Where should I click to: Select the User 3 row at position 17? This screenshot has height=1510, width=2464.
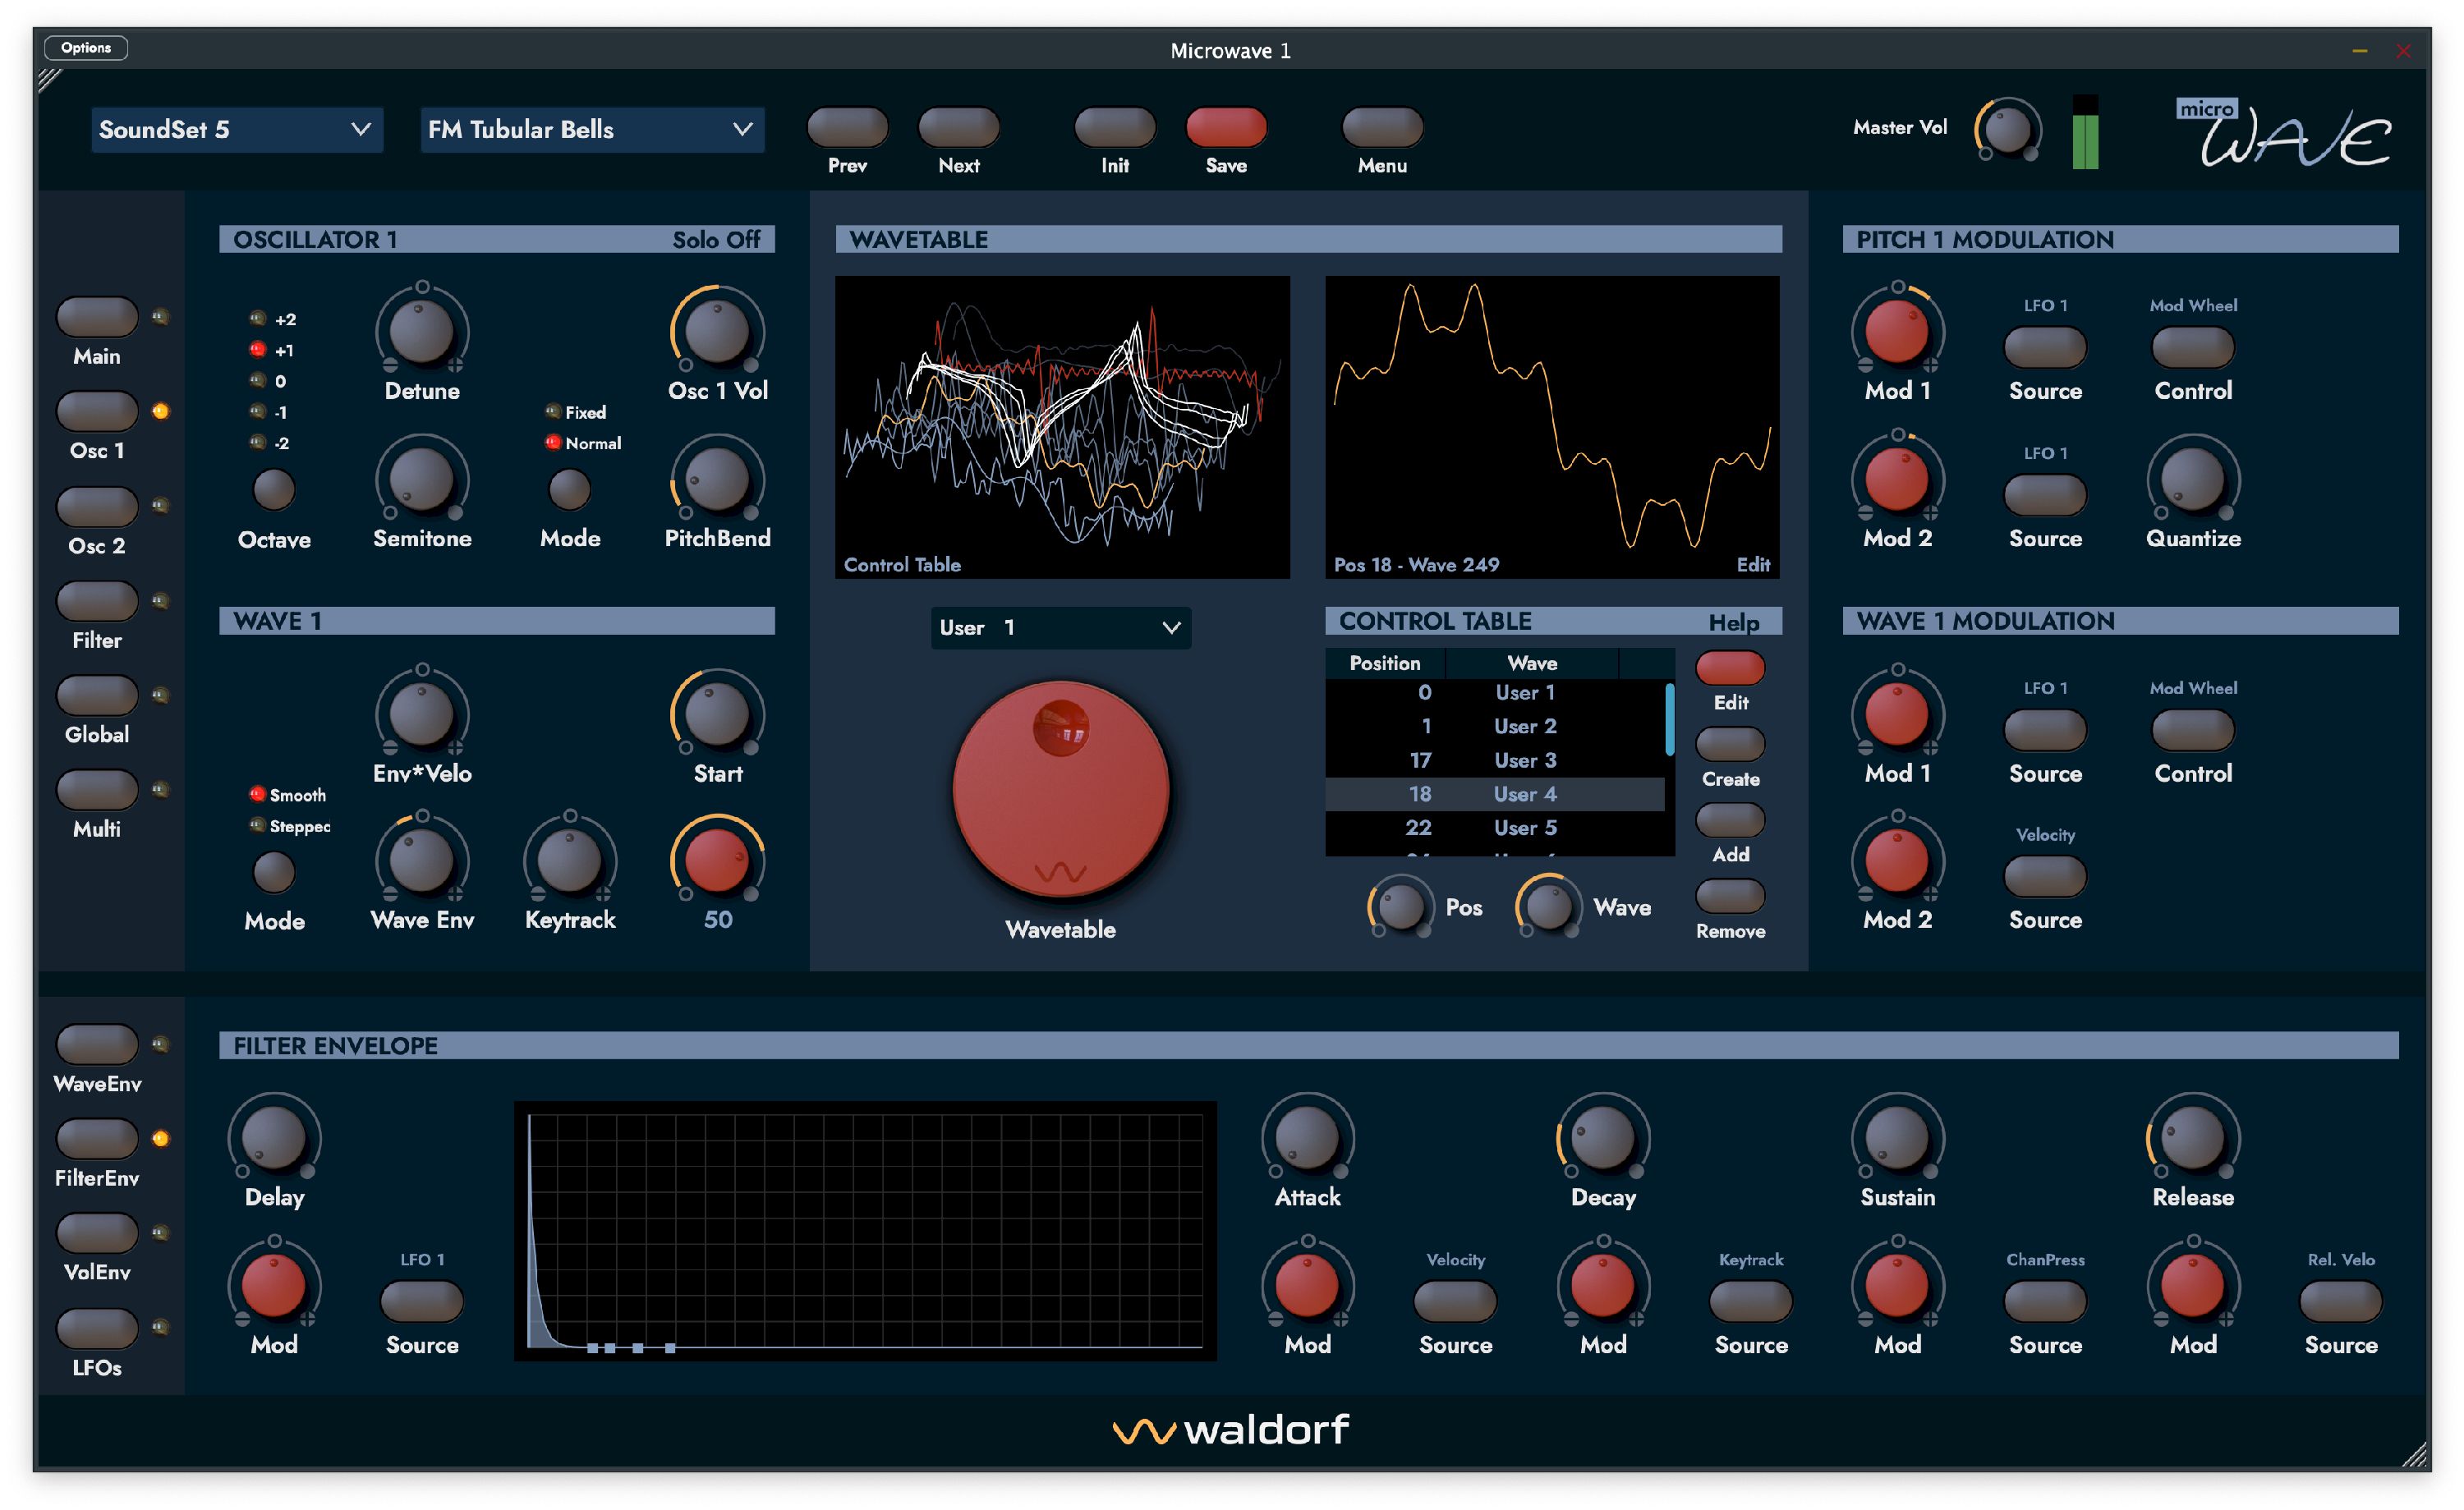click(x=1495, y=760)
